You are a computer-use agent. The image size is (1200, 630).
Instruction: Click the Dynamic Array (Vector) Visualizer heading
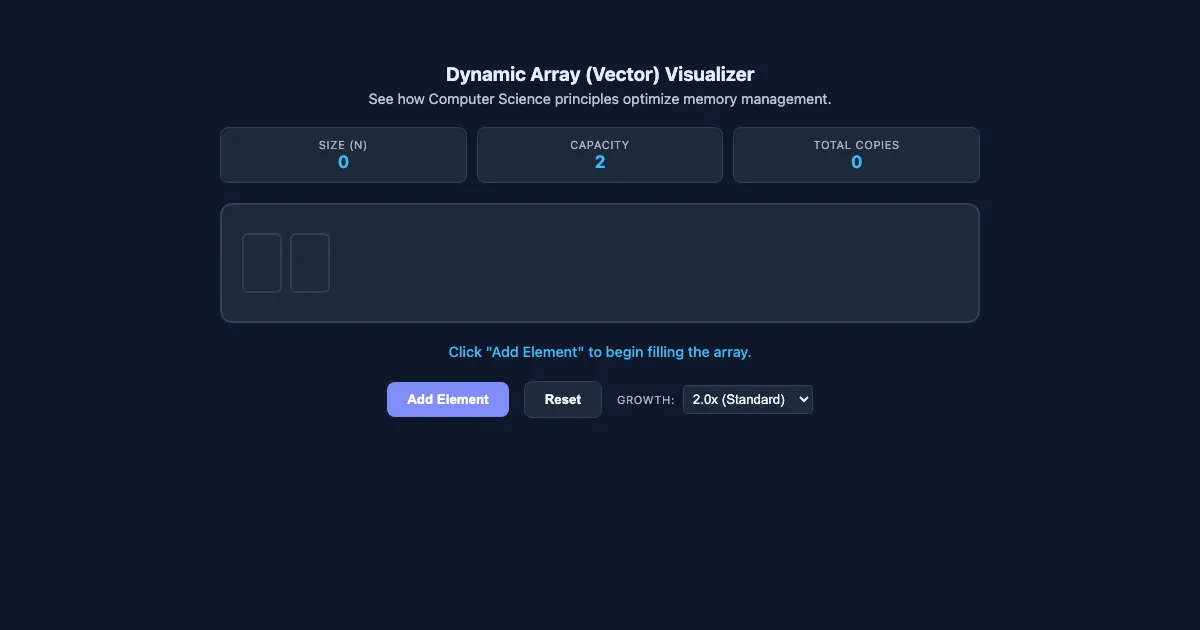point(600,74)
